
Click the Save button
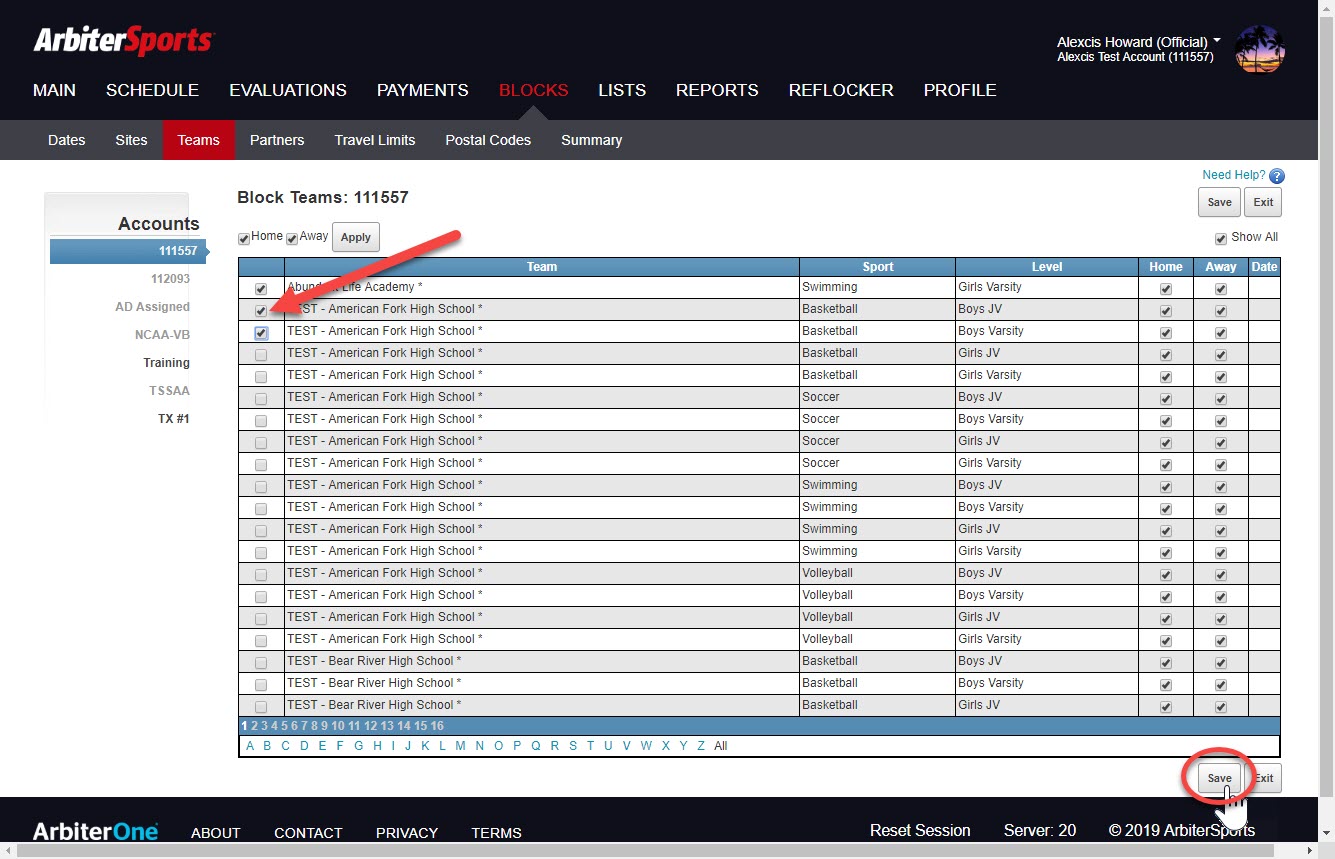point(1219,778)
